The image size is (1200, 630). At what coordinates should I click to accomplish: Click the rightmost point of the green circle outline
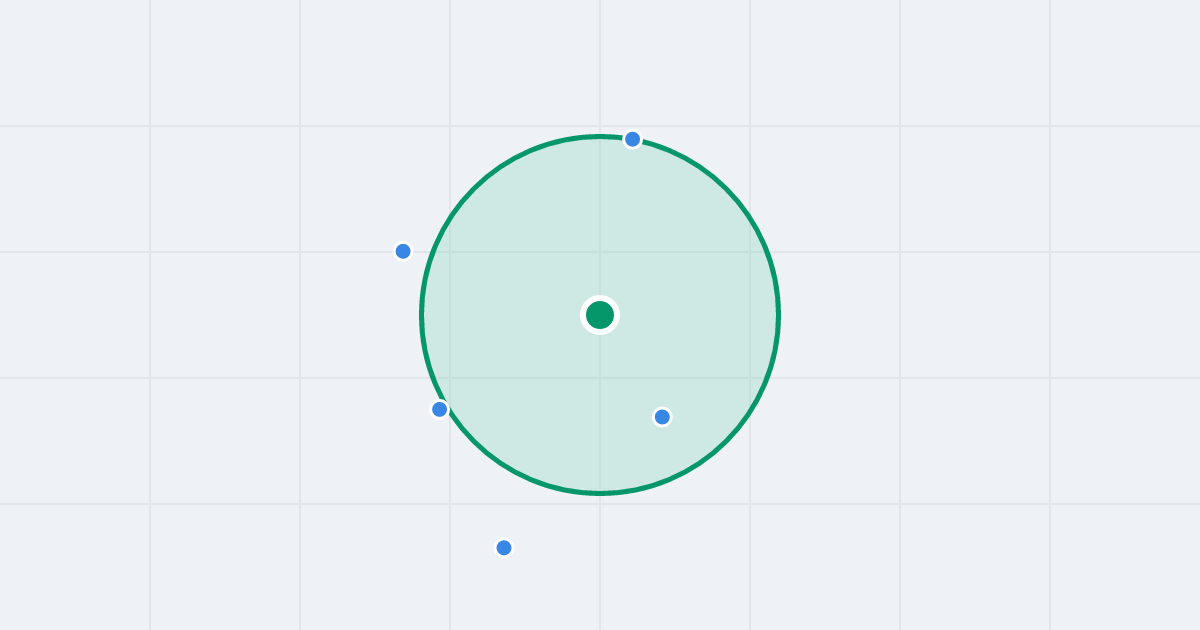(778, 315)
